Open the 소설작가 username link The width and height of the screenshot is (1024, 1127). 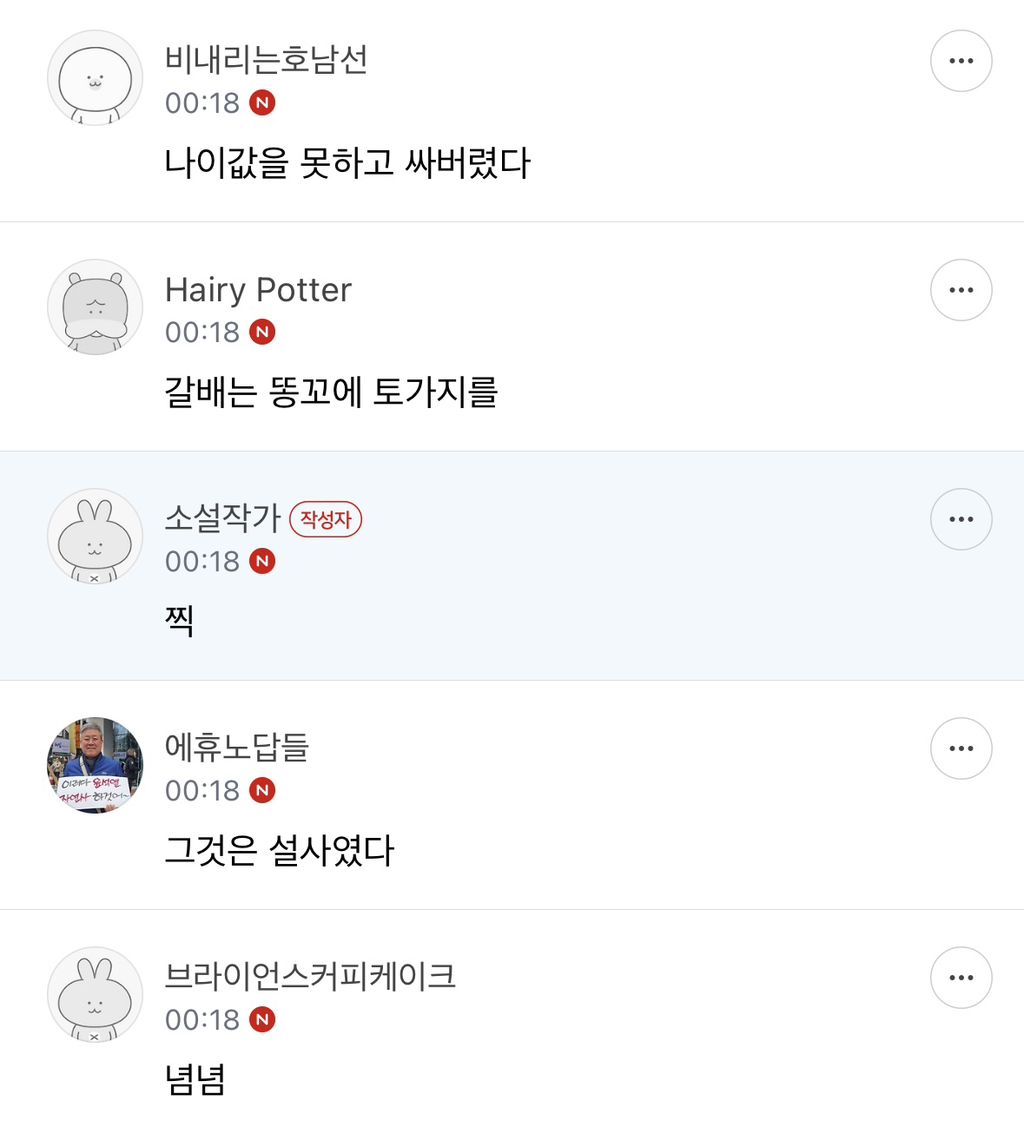223,519
